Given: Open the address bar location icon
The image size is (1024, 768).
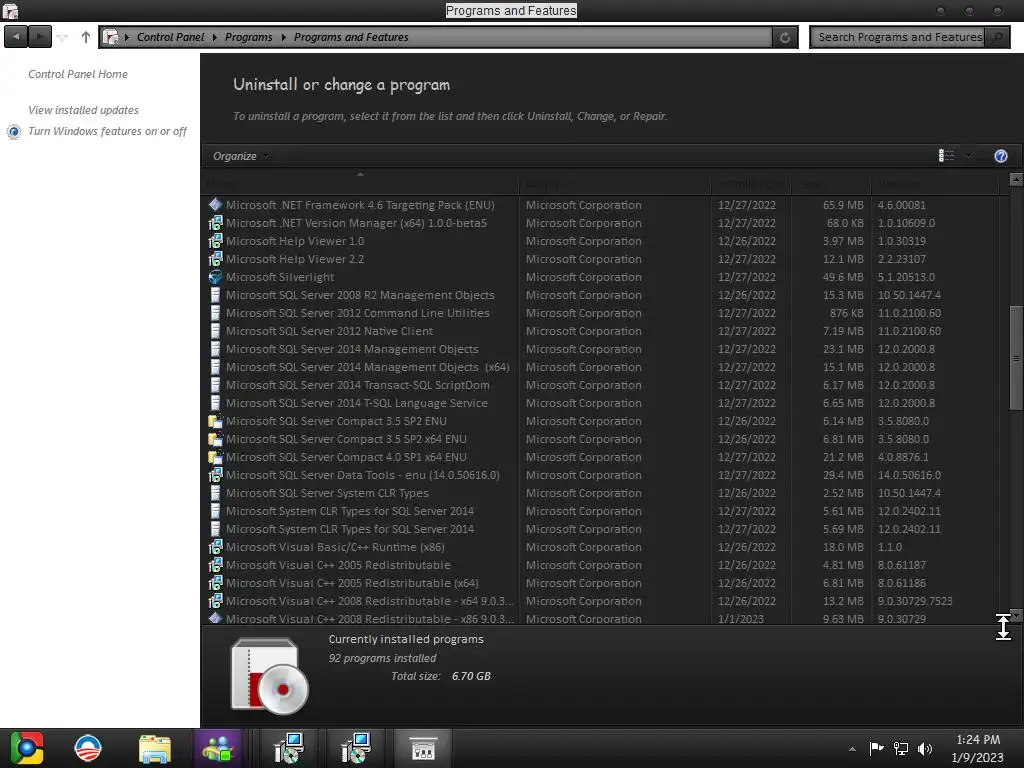Looking at the screenshot, I should click(x=111, y=37).
